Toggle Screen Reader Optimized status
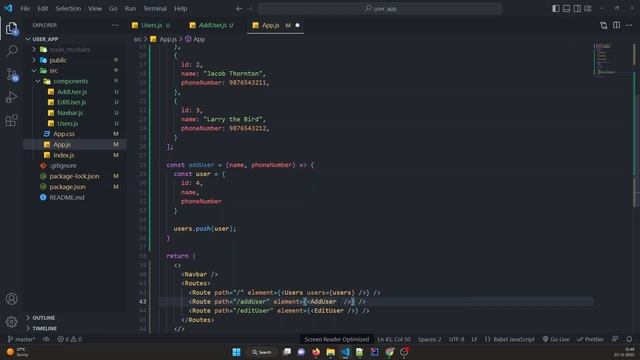Screen dimensions: 640x360 coord(336,339)
